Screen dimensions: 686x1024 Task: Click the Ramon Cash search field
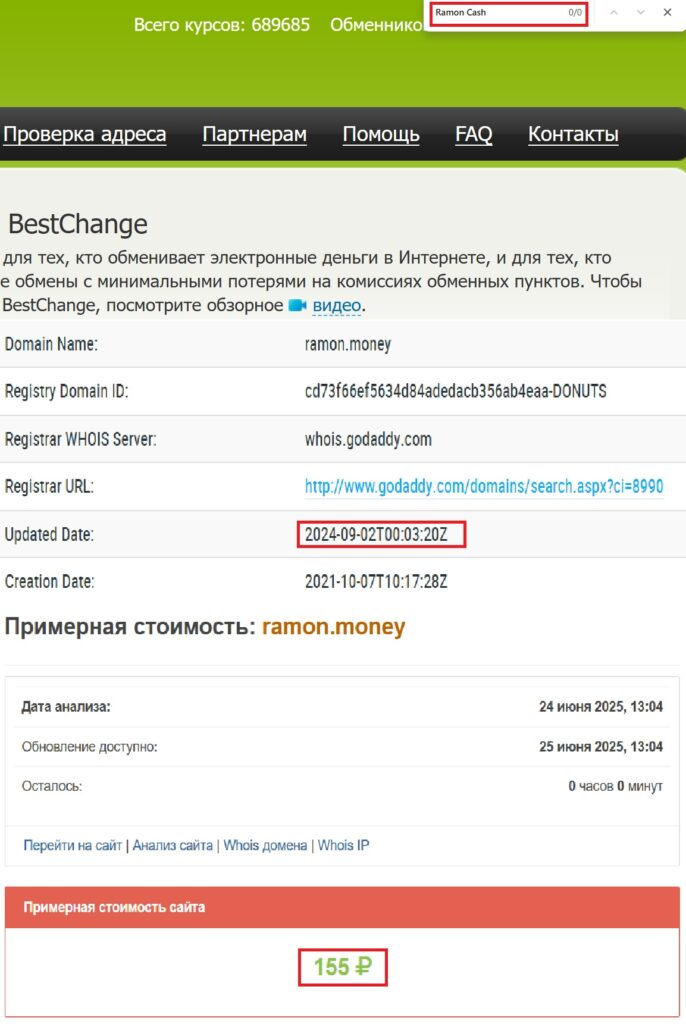point(508,13)
